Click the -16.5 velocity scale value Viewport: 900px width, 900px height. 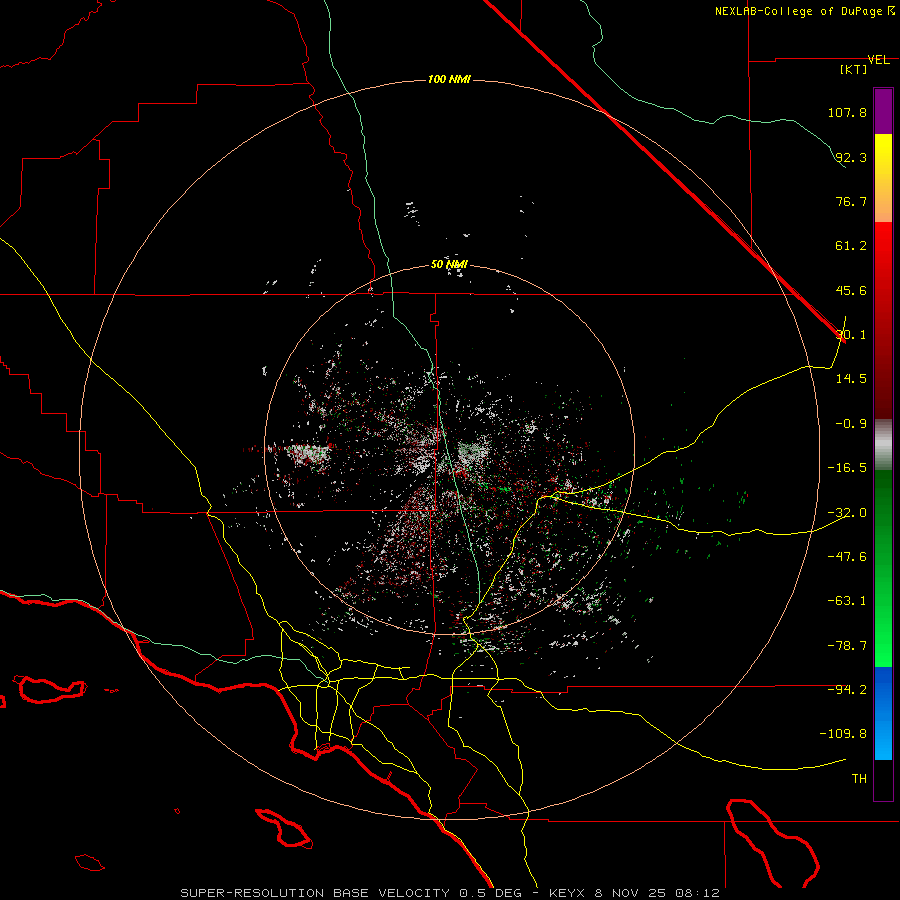tap(847, 468)
